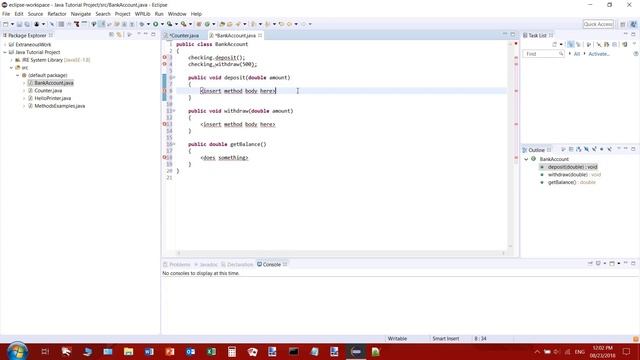The image size is (640, 360).
Task: Fold the getBalance method at line 16
Action: coord(174,144)
